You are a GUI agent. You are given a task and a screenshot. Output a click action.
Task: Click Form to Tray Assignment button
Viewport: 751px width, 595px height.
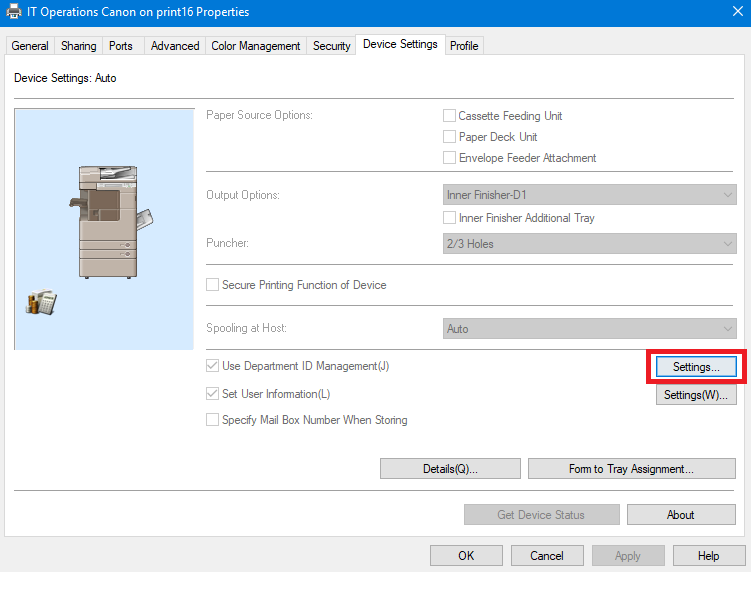632,469
